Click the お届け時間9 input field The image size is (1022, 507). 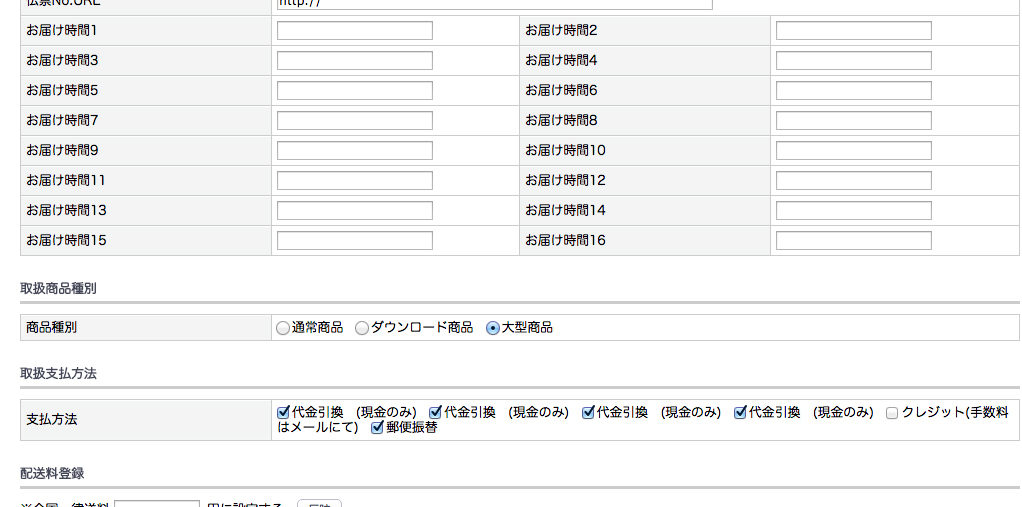354,151
